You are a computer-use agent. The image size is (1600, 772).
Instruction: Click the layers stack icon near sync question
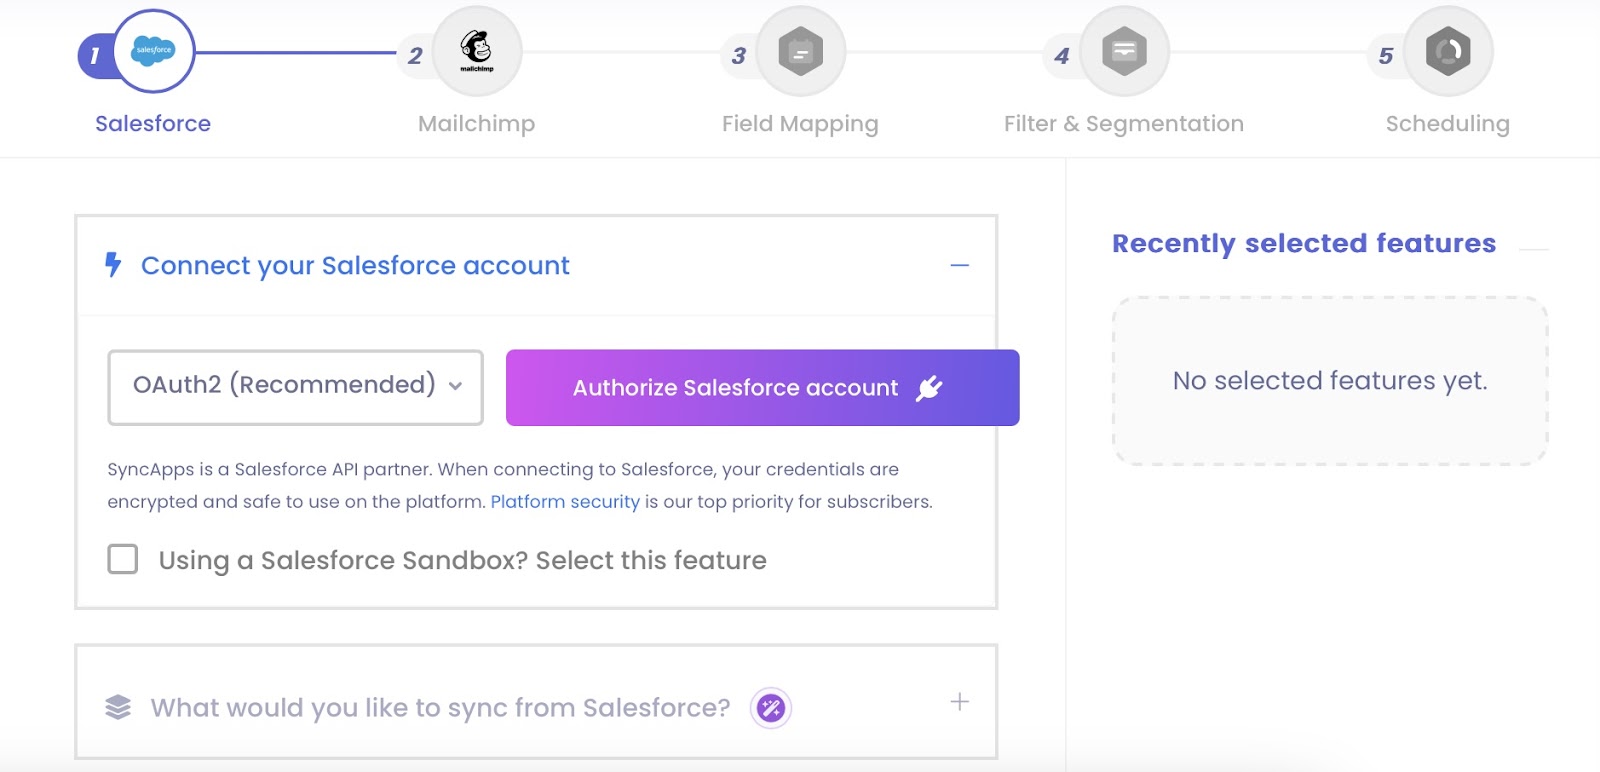(x=118, y=707)
